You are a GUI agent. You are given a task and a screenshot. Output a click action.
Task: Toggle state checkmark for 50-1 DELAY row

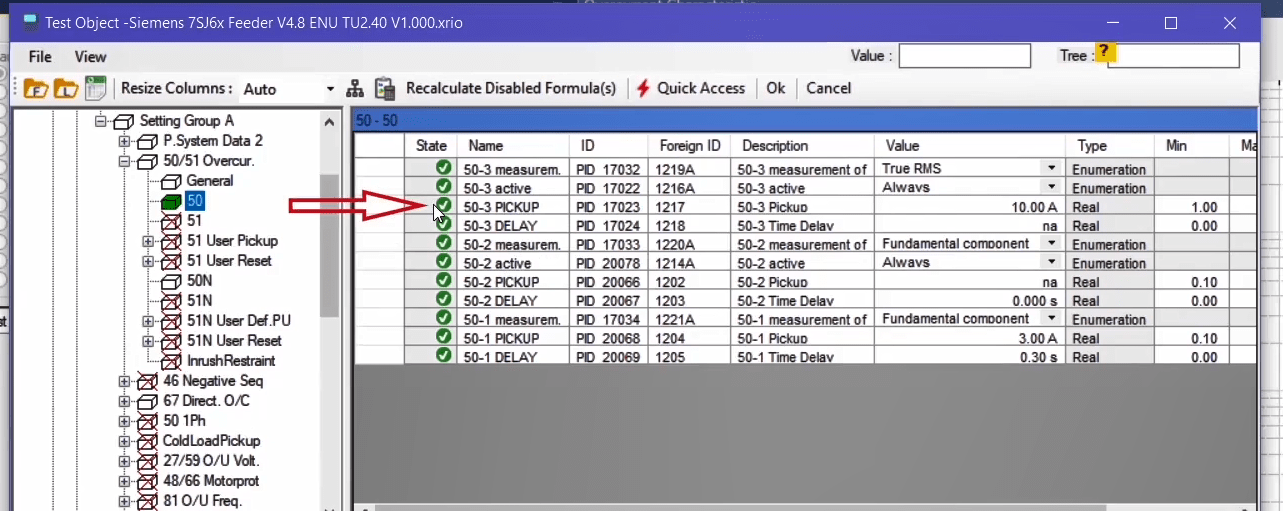tap(443, 357)
